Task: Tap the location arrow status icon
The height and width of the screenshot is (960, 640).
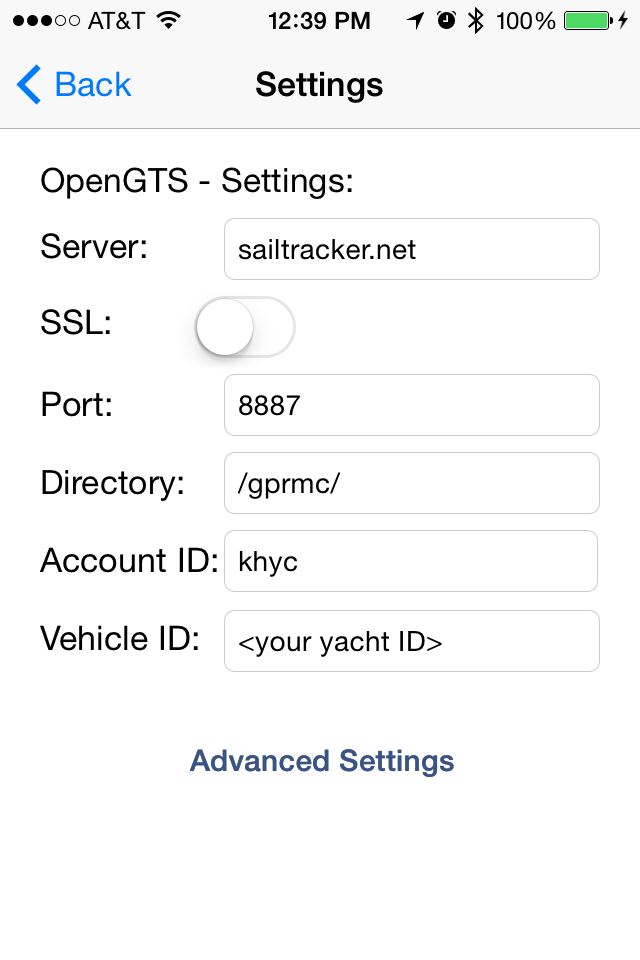Action: click(415, 21)
